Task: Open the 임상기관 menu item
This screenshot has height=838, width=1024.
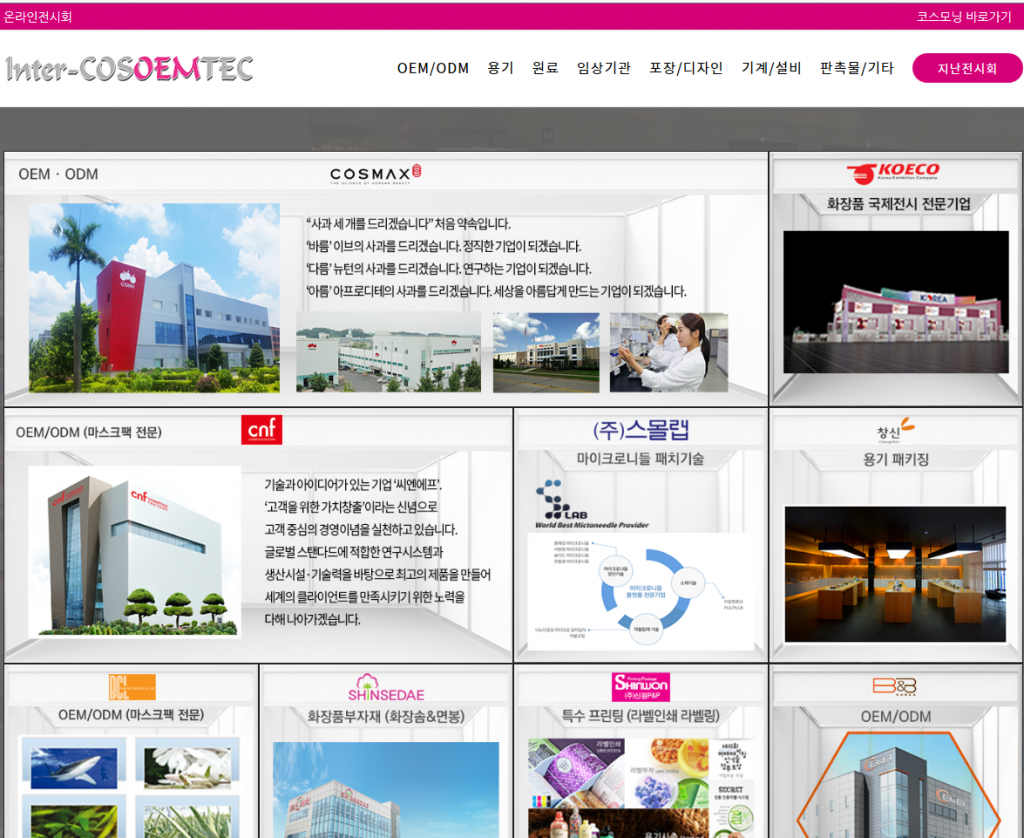Action: 603,68
